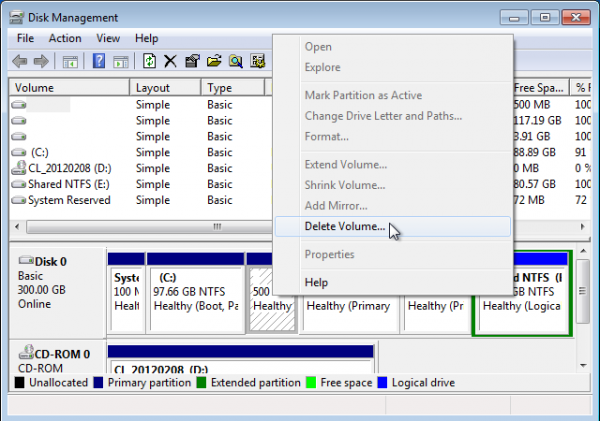The height and width of the screenshot is (421, 600).
Task: Click the grayed Explore context menu entry
Action: pos(393,67)
